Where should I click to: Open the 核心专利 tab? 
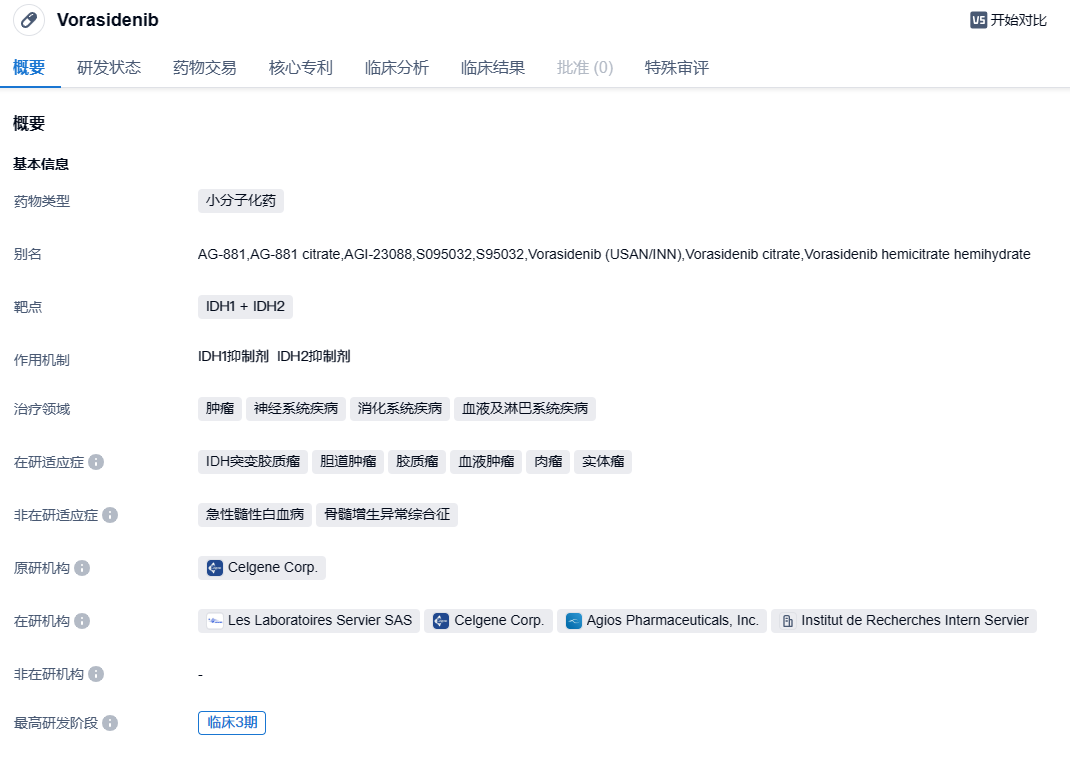[x=301, y=68]
